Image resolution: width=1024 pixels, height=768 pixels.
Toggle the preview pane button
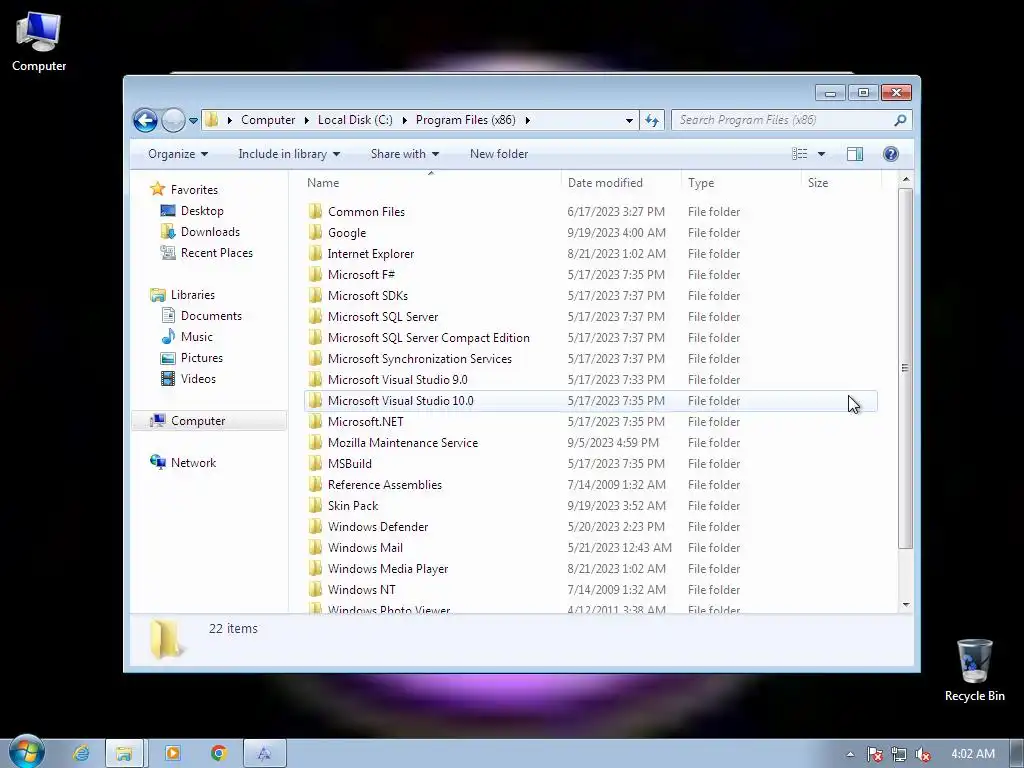tap(855, 154)
